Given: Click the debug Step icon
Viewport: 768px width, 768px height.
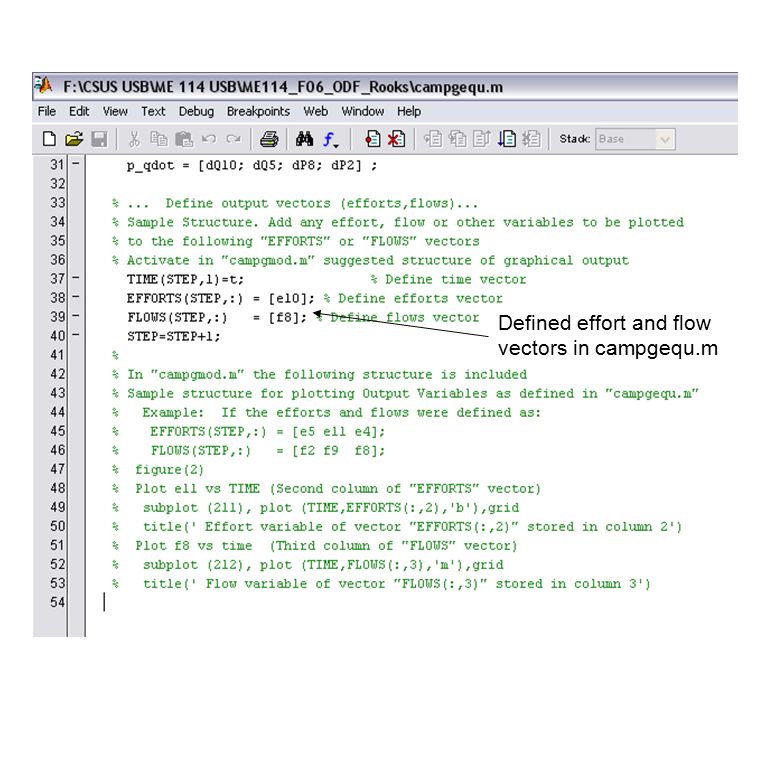Looking at the screenshot, I should pyautogui.click(x=432, y=139).
